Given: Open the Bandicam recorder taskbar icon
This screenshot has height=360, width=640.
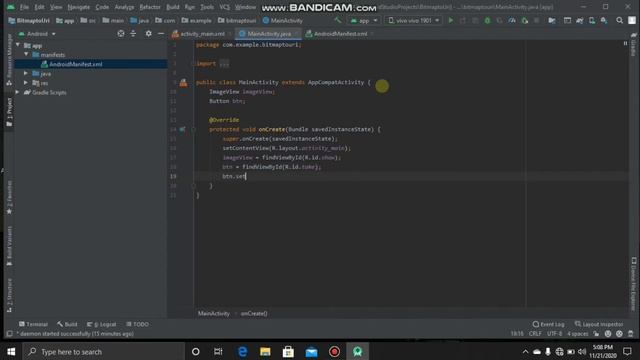Looking at the screenshot, I should coord(334,351).
